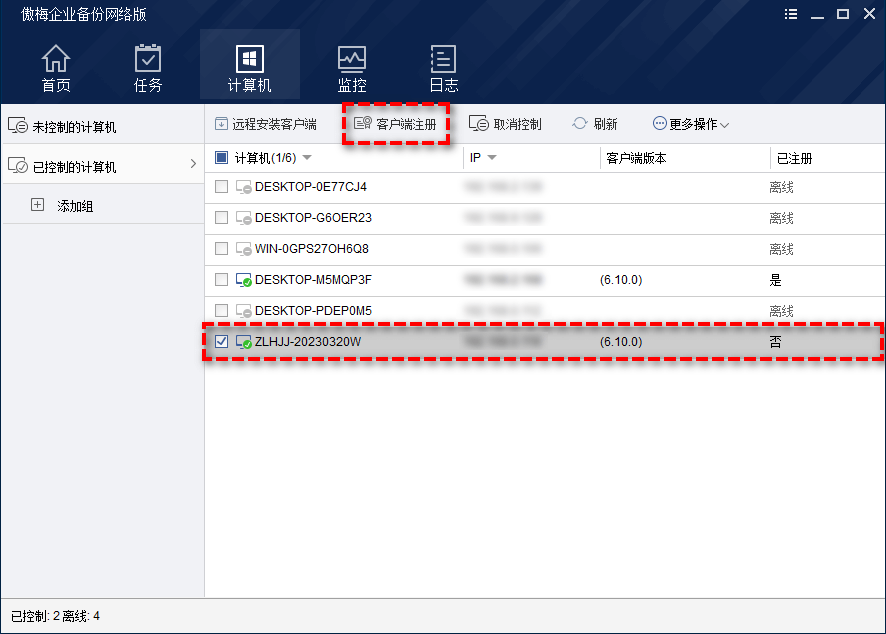Click the 远程安装客户端 install icon
Image resolution: width=886 pixels, height=634 pixels.
point(221,124)
